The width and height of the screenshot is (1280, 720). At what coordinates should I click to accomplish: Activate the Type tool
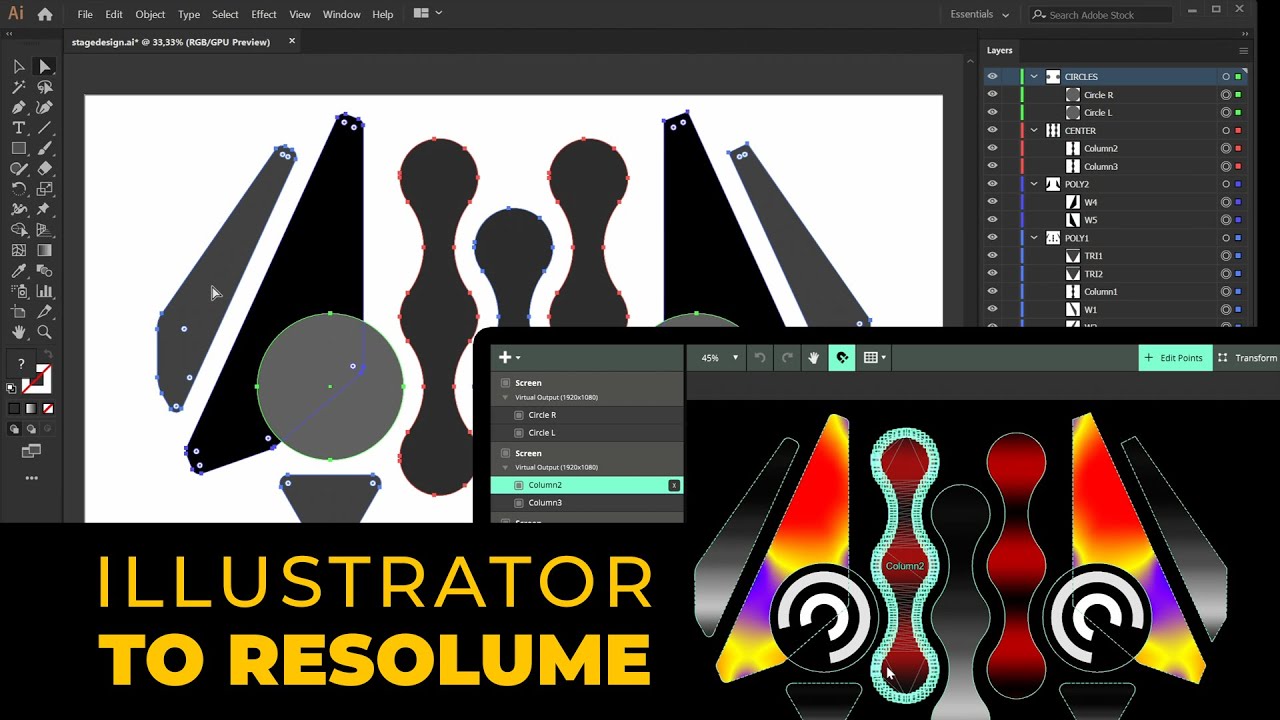[19, 128]
